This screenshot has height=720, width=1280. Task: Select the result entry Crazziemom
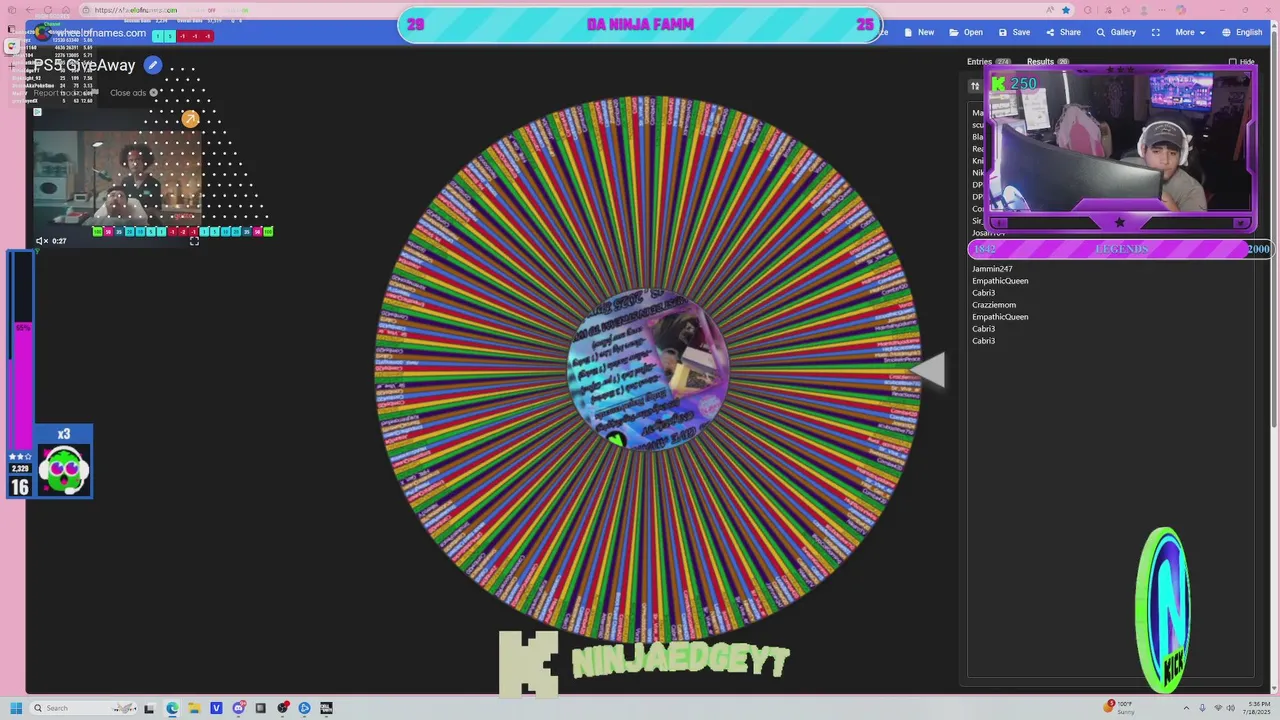pos(994,305)
